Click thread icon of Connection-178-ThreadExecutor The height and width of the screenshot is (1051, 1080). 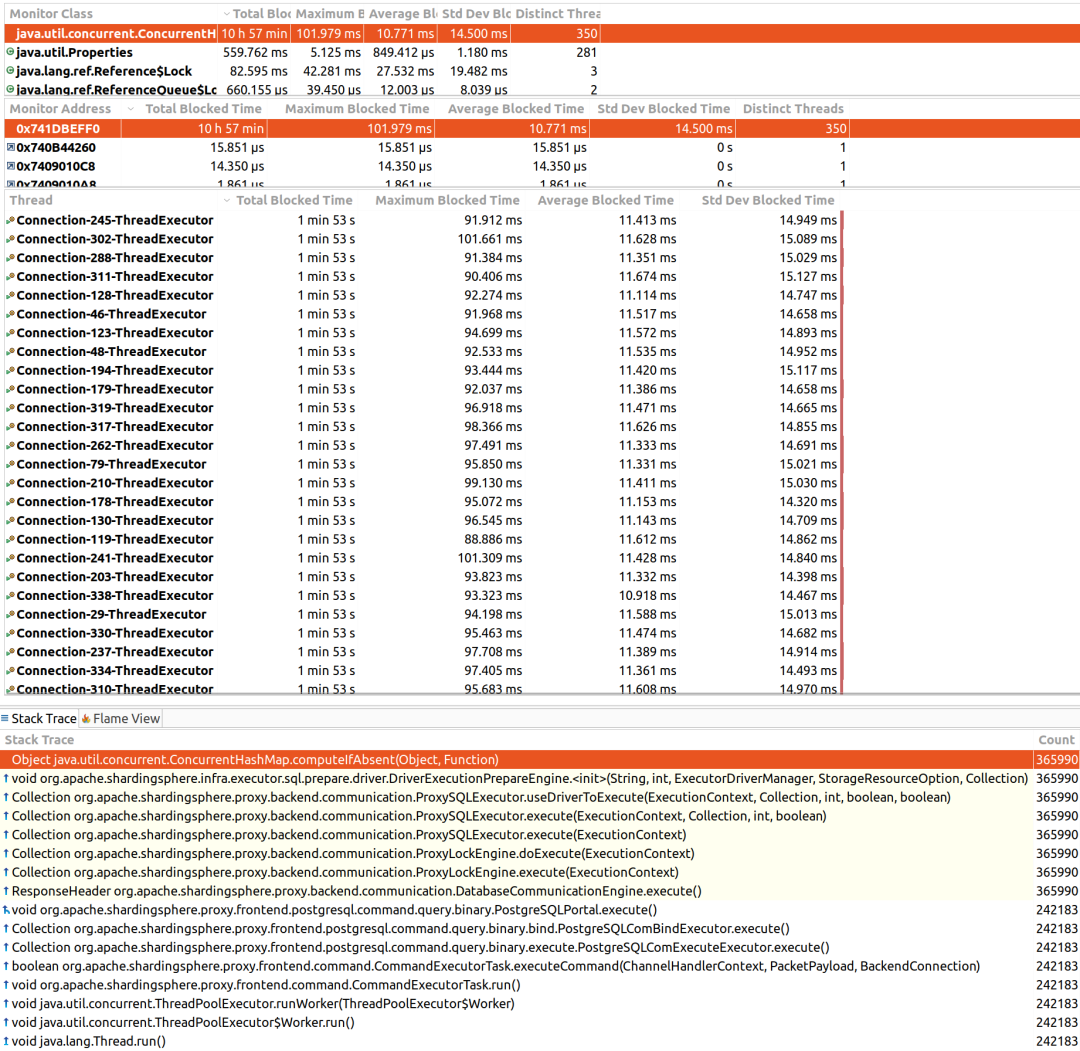[10, 501]
